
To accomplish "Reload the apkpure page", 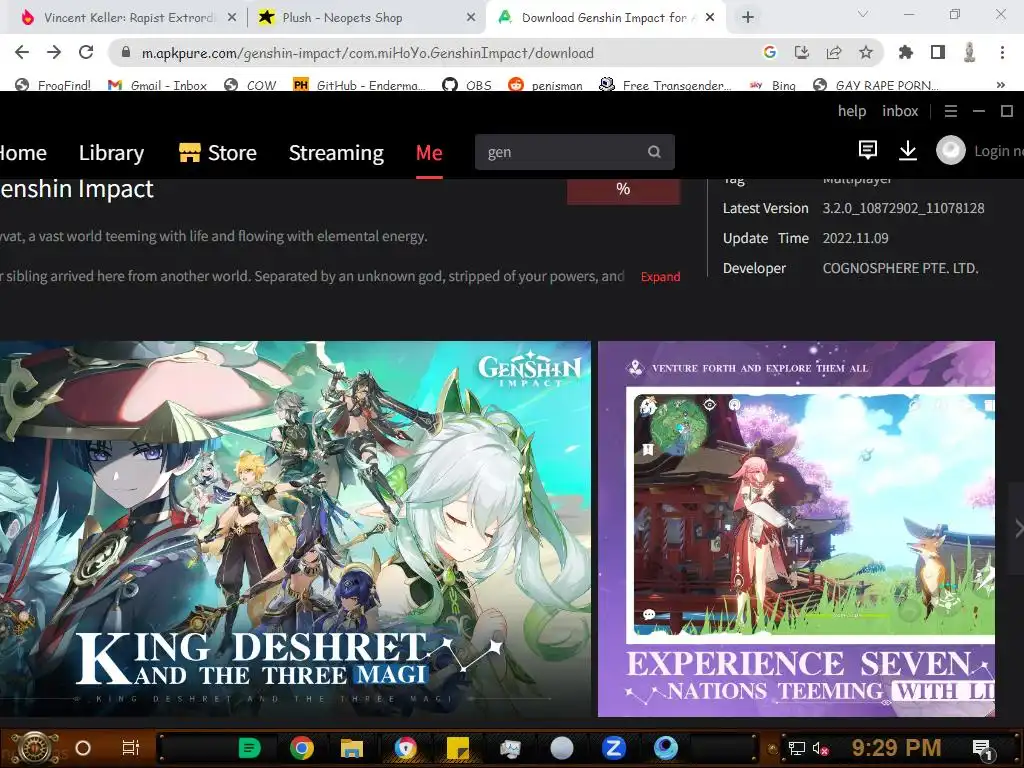I will tap(86, 52).
